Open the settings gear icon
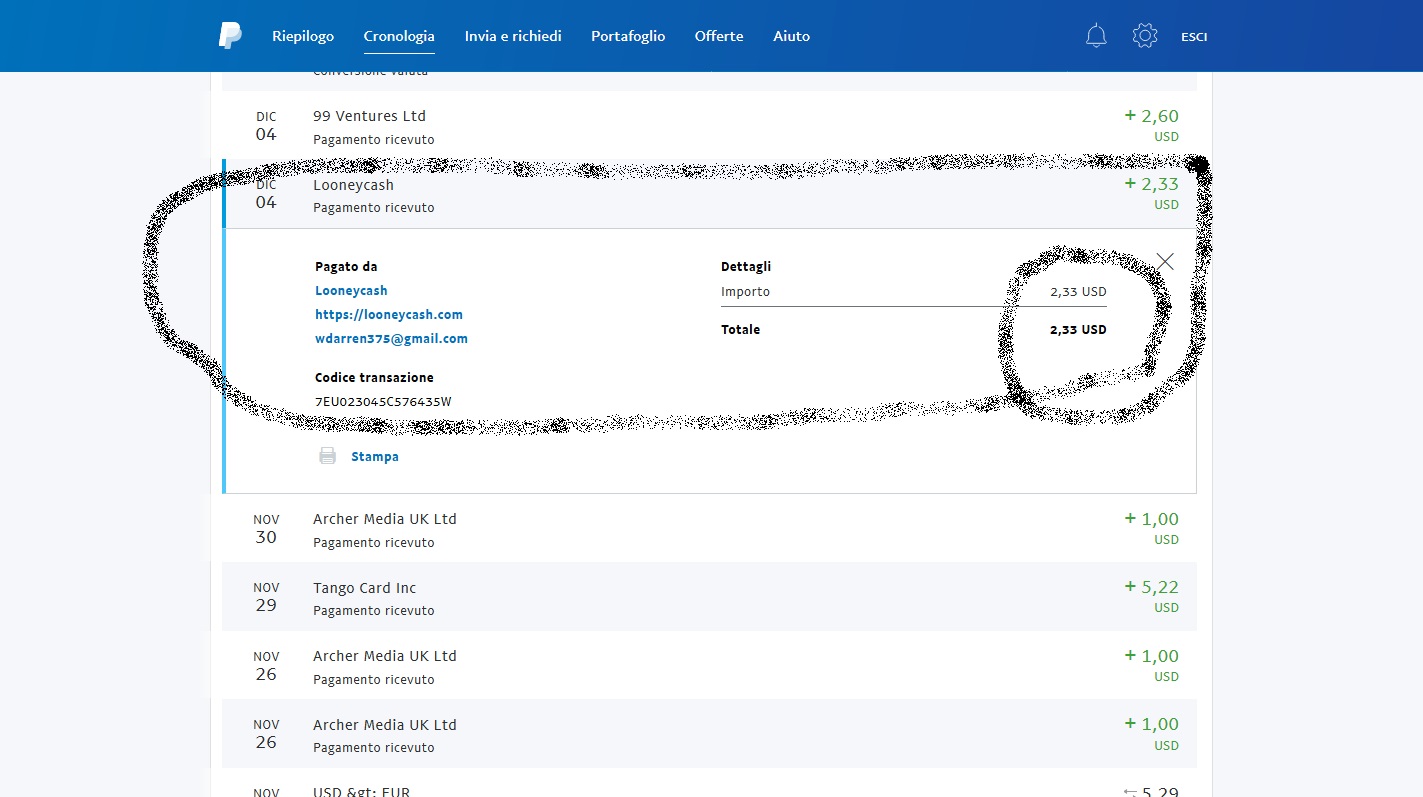This screenshot has width=1423, height=797. point(1145,36)
